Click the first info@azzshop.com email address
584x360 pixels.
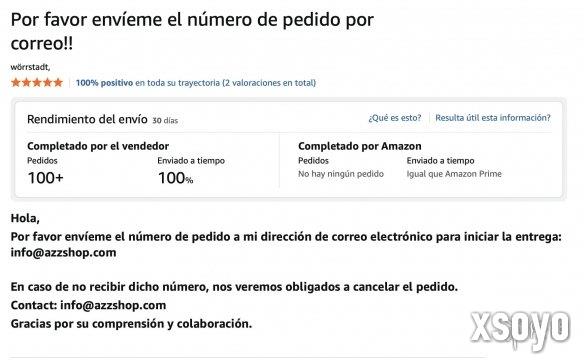click(x=63, y=252)
